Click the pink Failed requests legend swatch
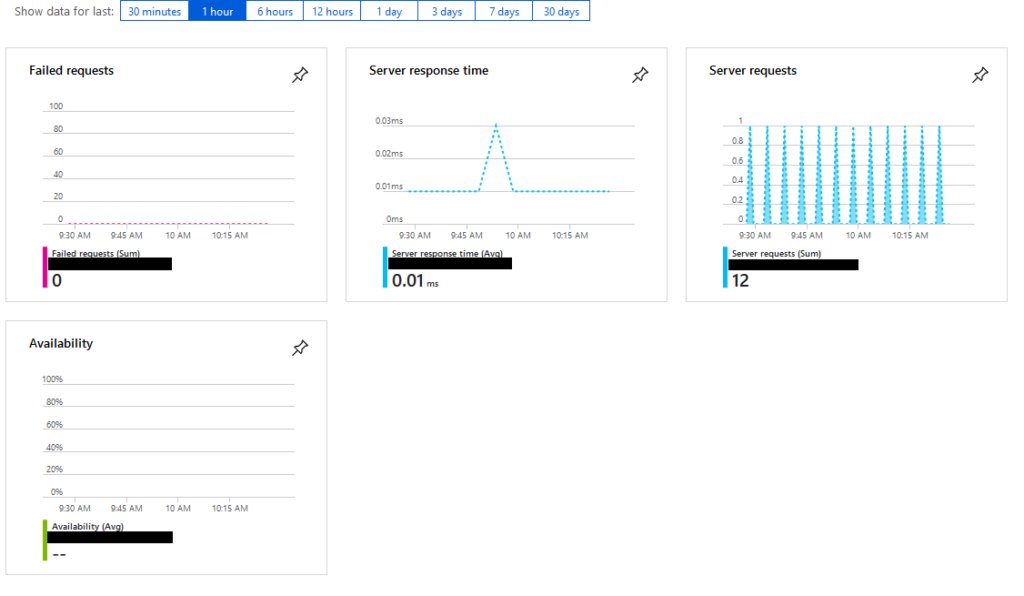This screenshot has width=1024, height=596. pos(45,267)
